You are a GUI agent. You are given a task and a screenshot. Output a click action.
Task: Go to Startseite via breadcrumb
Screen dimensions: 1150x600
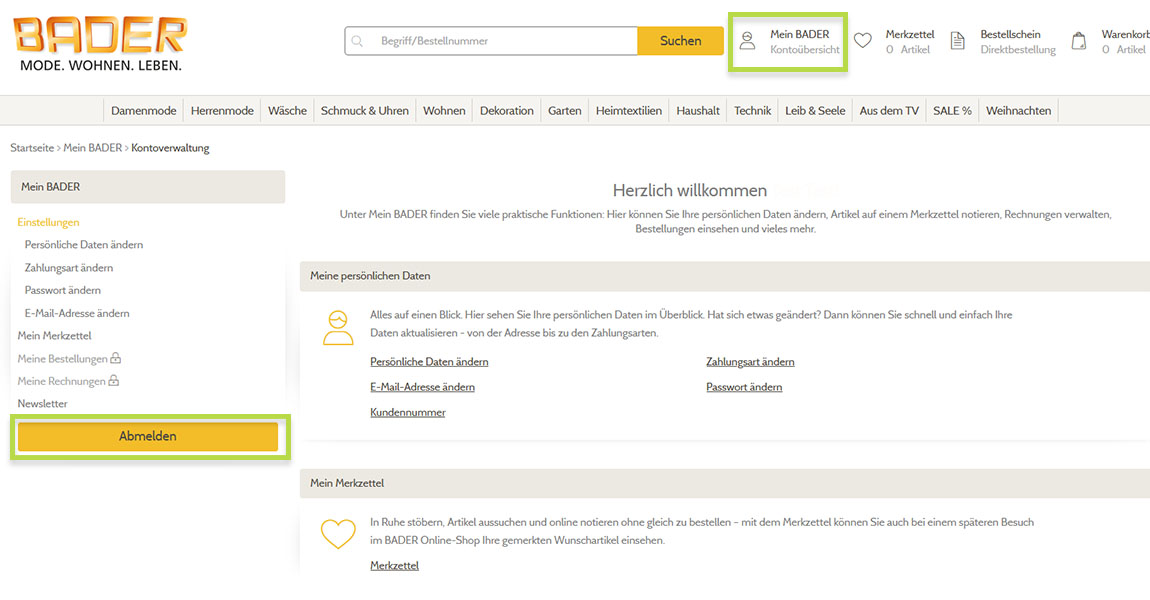pos(32,148)
